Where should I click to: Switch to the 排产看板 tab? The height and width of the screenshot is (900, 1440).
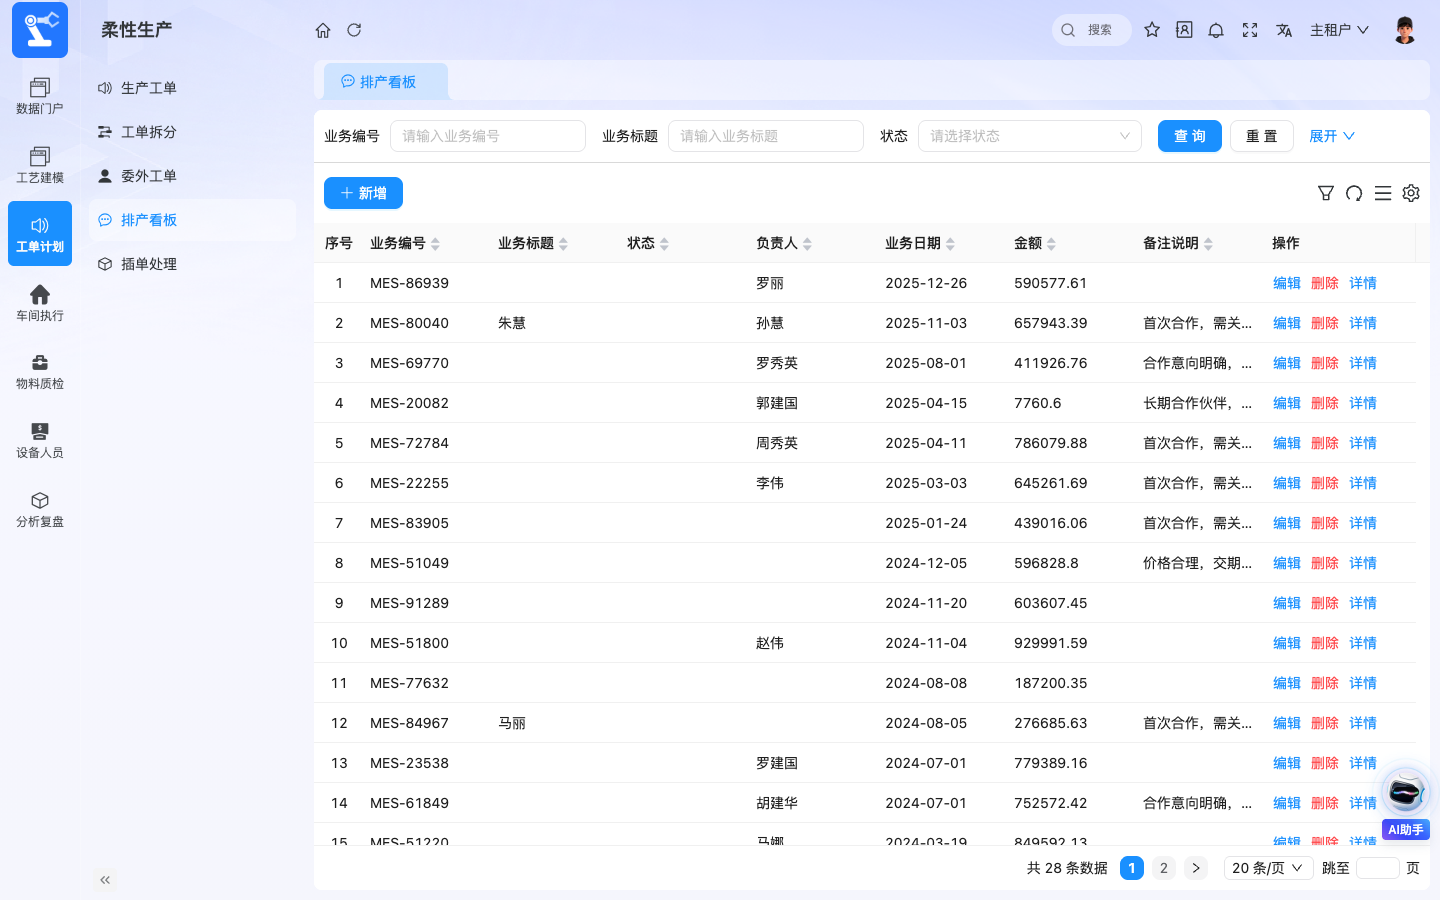(386, 82)
